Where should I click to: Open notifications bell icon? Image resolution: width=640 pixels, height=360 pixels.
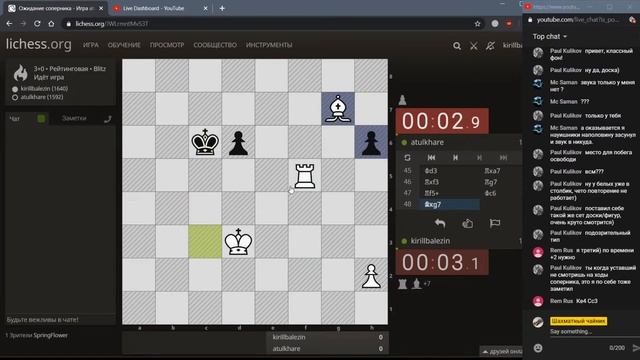490,46
